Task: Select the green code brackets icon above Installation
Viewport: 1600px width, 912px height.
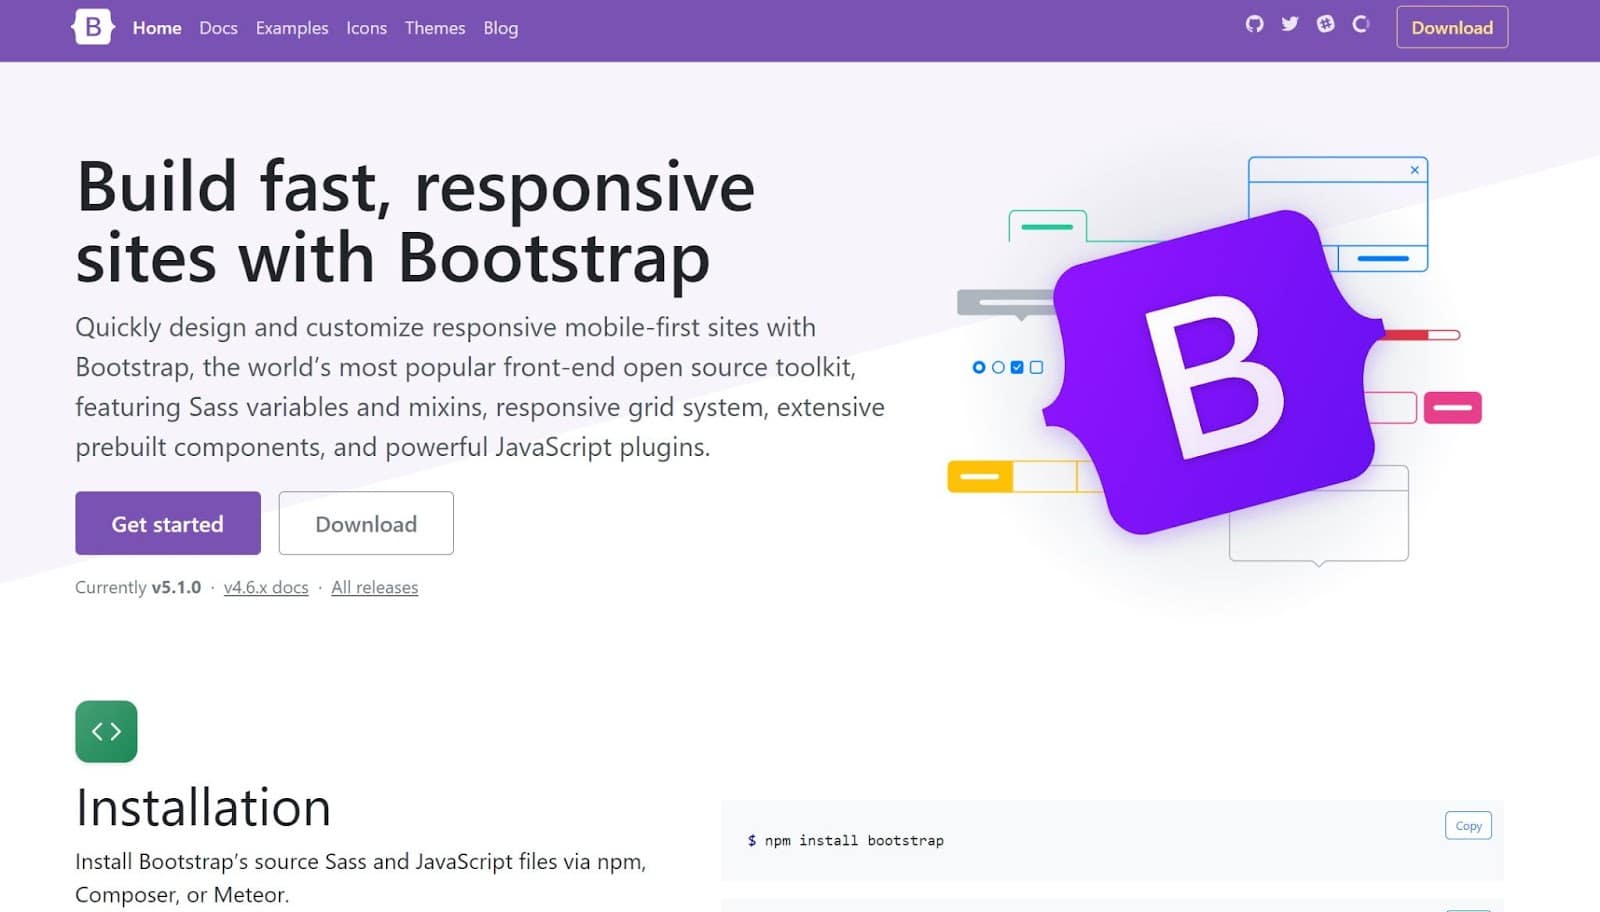Action: pos(106,731)
